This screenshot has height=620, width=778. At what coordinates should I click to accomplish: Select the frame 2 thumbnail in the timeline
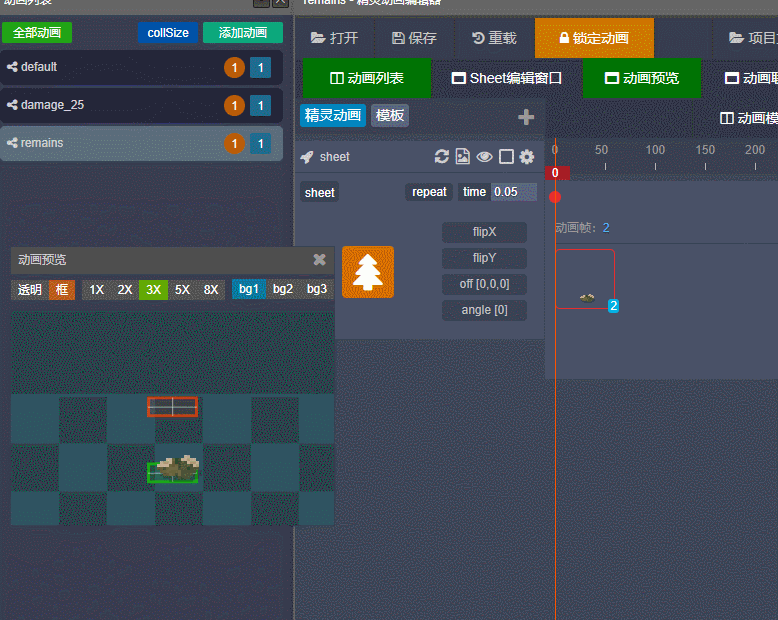tap(585, 279)
